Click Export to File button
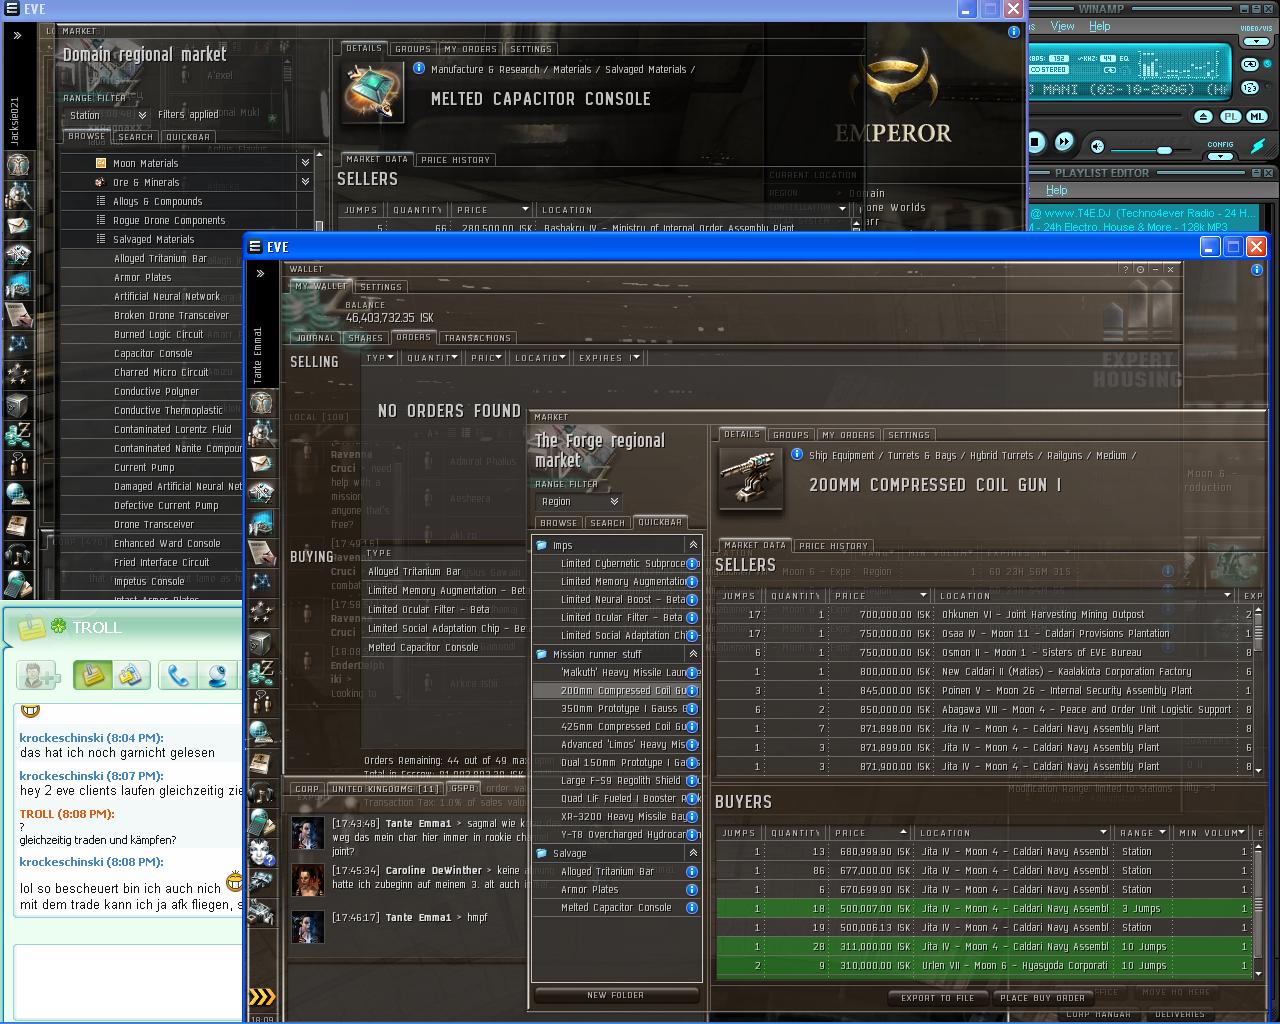Viewport: 1280px width, 1024px height. coord(937,998)
